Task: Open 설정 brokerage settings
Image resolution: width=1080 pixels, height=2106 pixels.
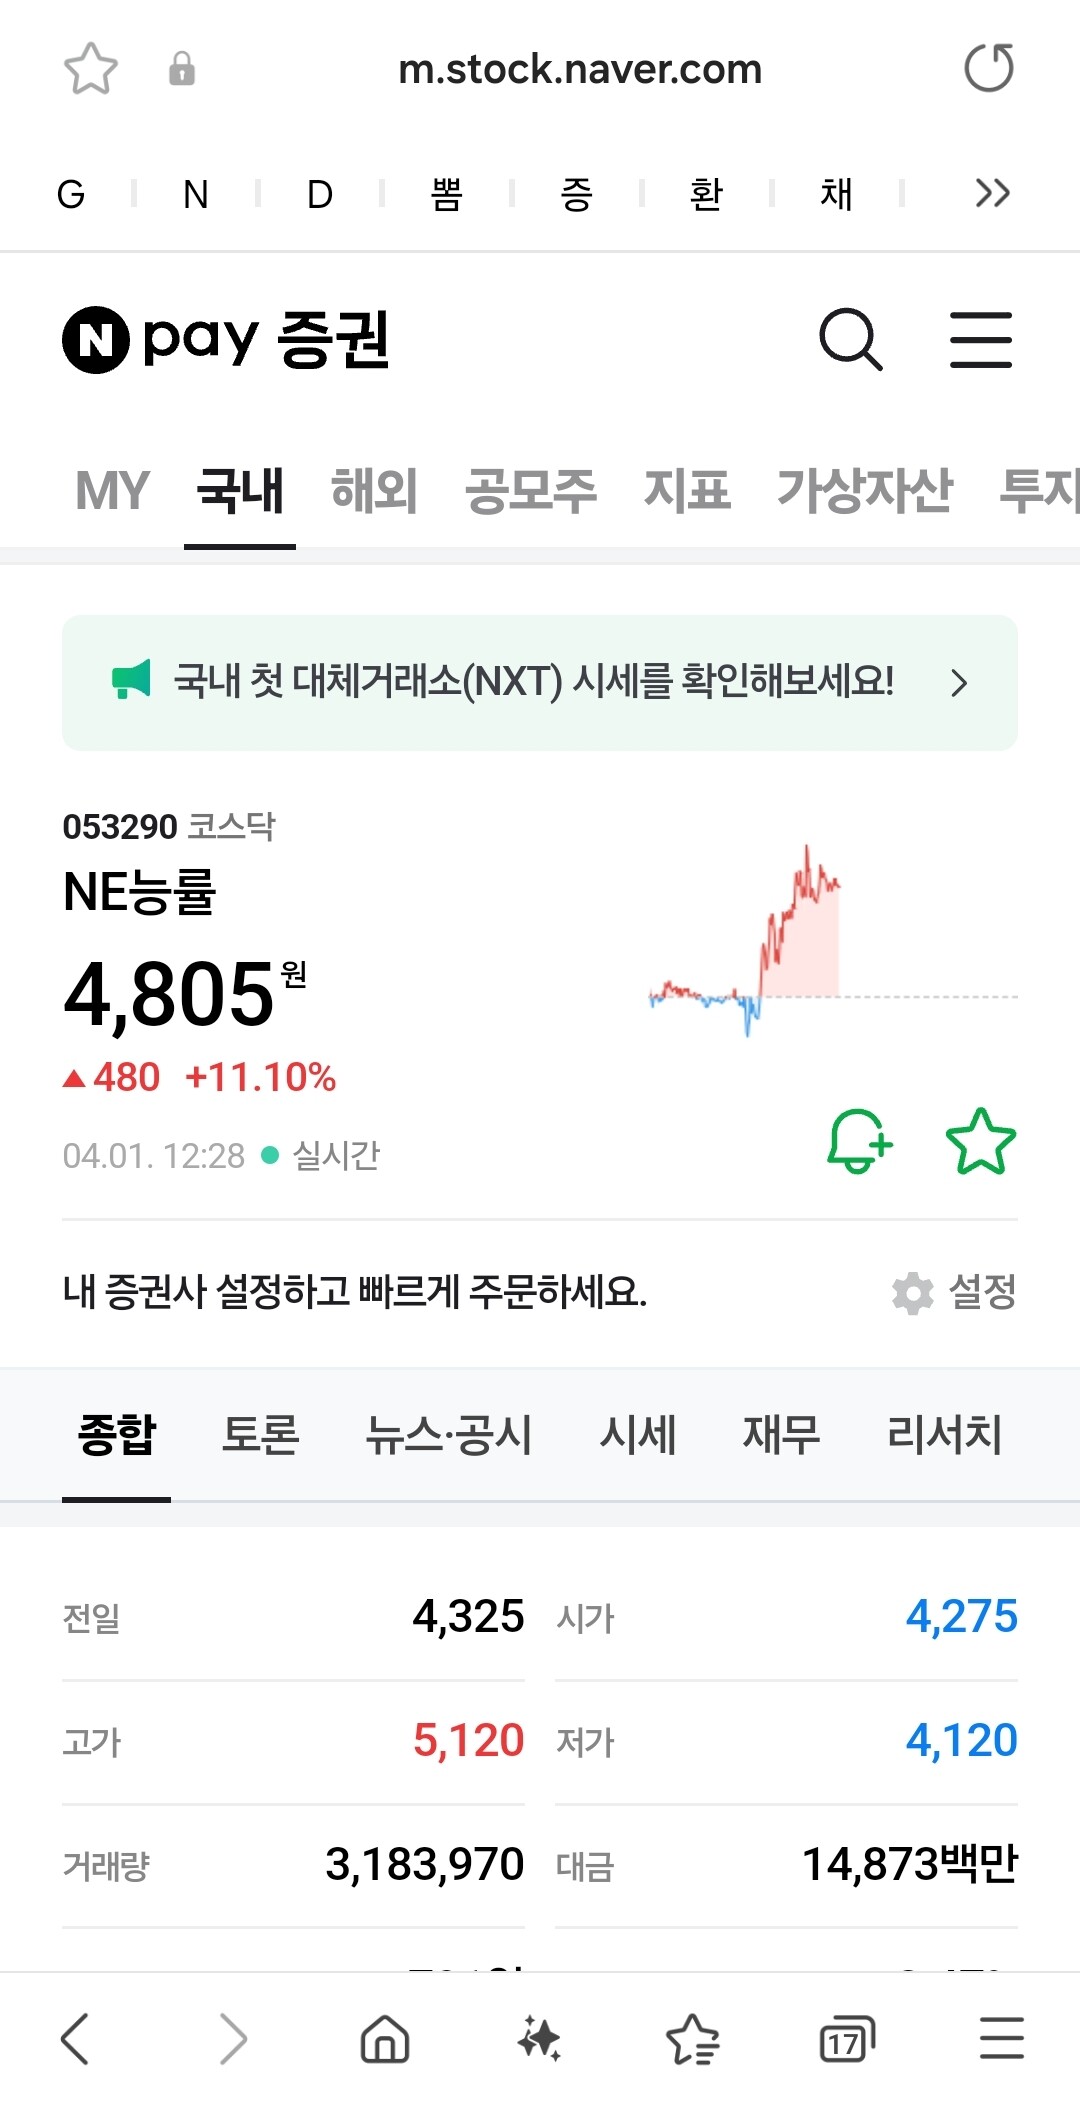Action: (x=955, y=1292)
